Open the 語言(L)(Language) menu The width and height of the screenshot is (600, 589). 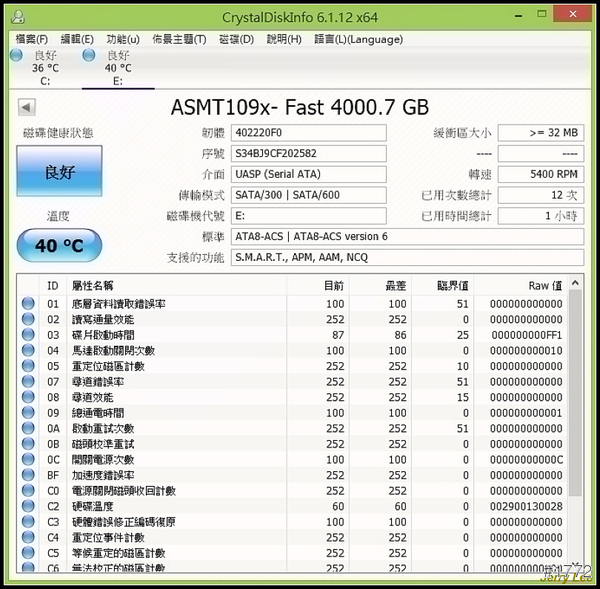[358, 39]
